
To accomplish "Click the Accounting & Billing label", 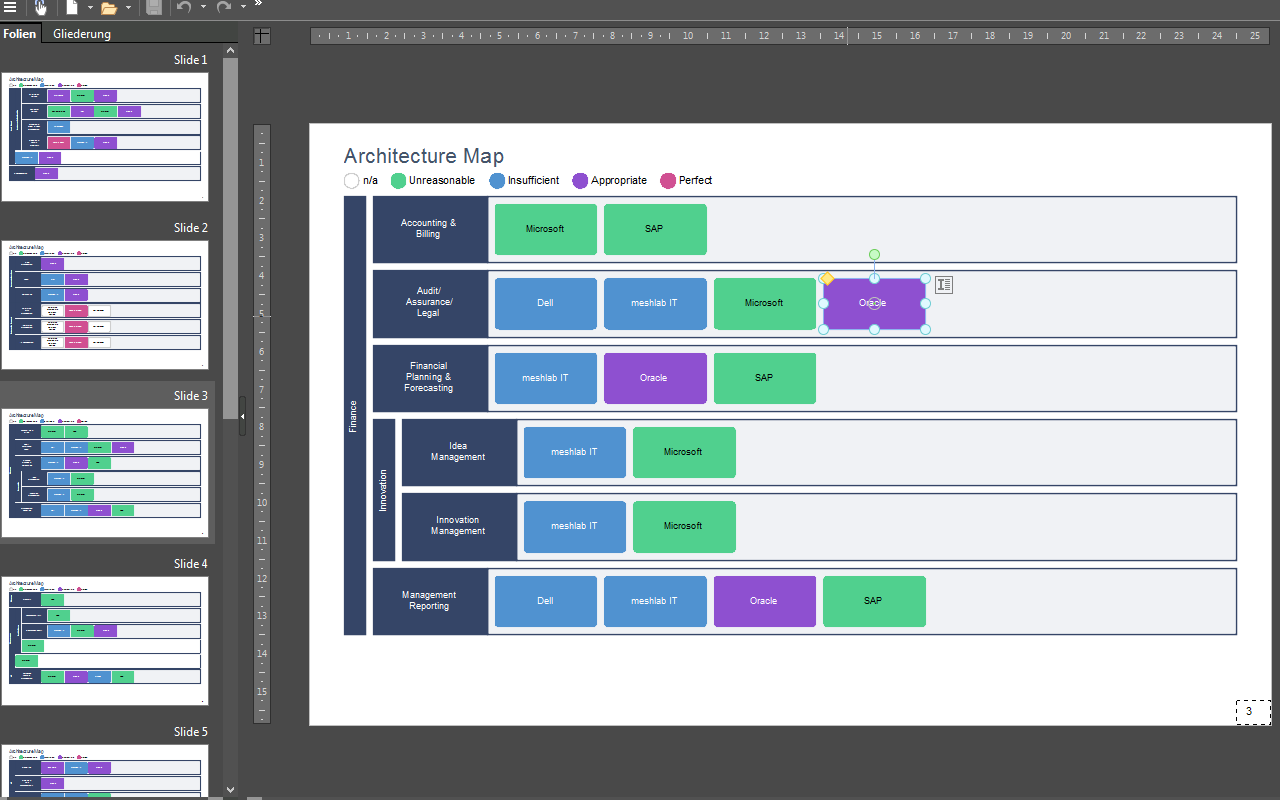I will tap(430, 229).
